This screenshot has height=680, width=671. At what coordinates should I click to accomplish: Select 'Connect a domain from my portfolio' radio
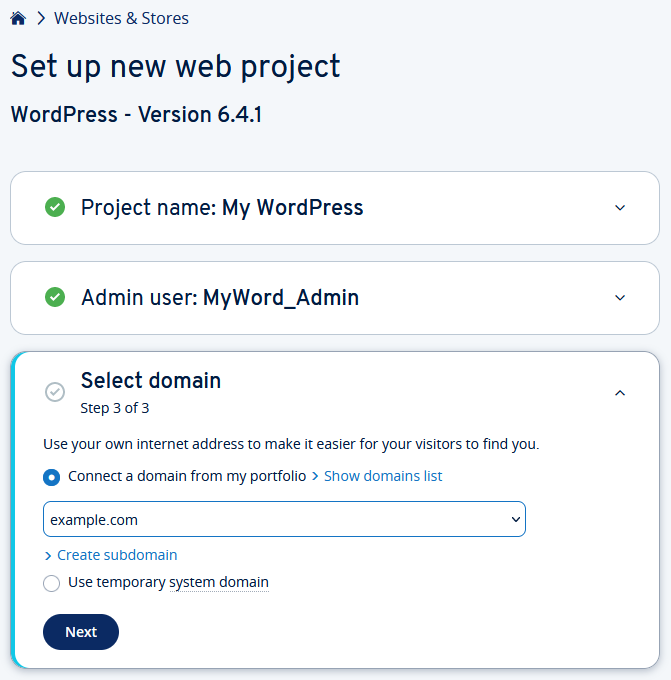(x=52, y=477)
